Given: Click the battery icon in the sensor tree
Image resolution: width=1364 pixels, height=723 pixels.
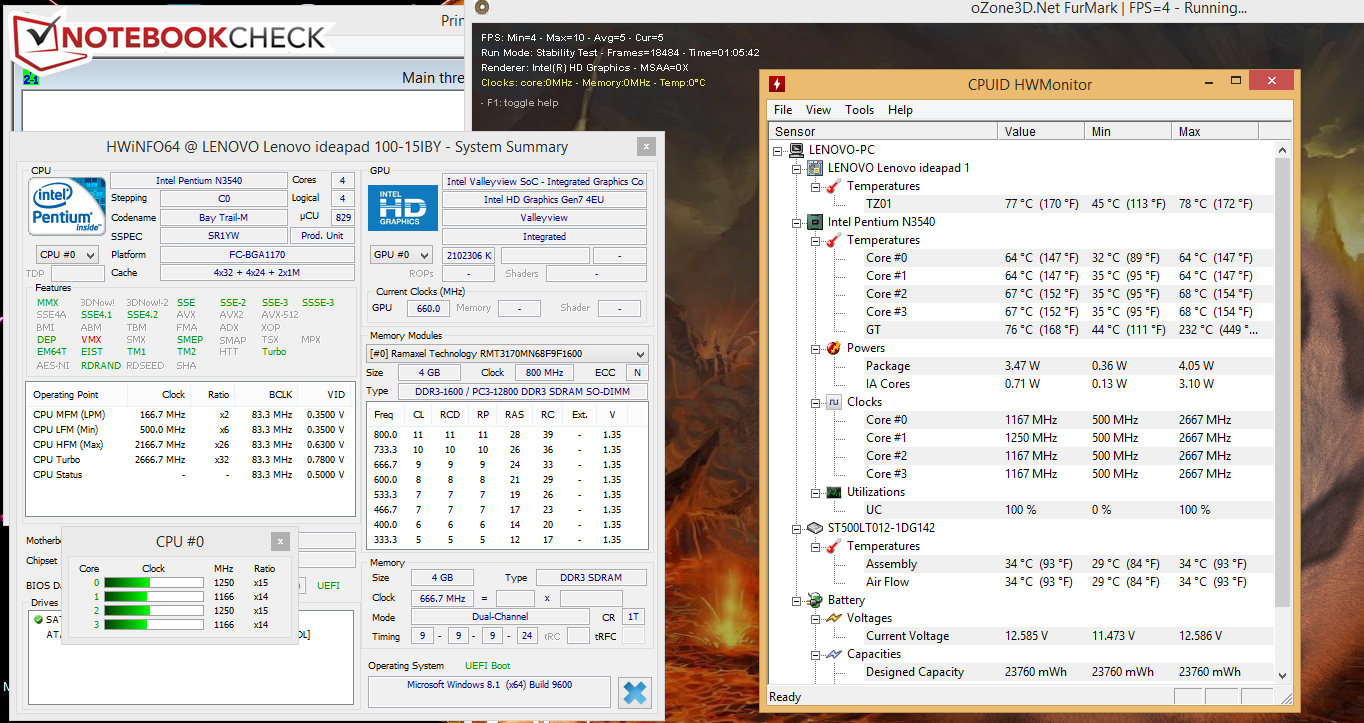Looking at the screenshot, I should (x=816, y=600).
